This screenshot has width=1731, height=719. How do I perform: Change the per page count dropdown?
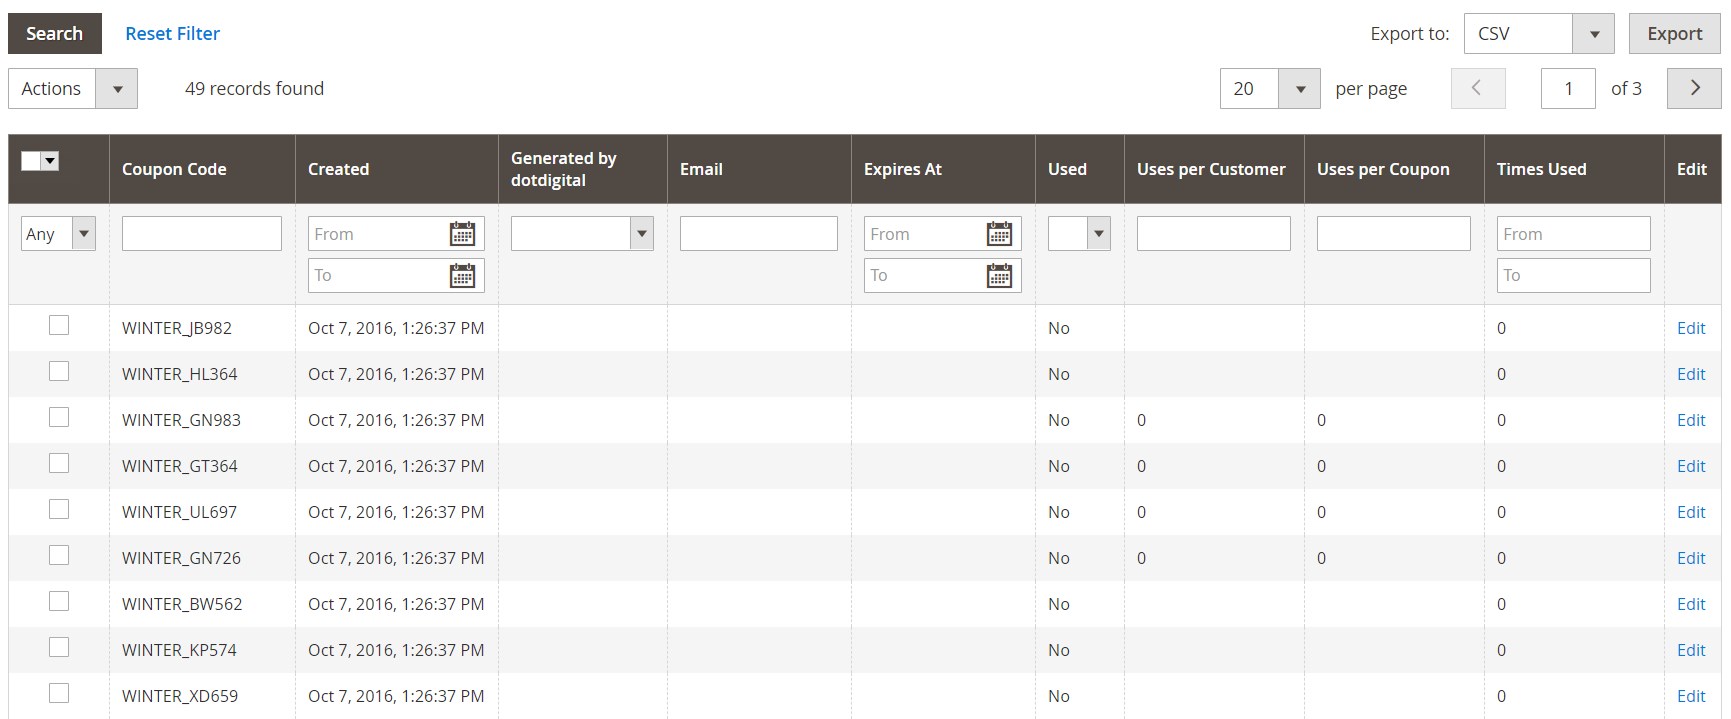click(x=1270, y=89)
